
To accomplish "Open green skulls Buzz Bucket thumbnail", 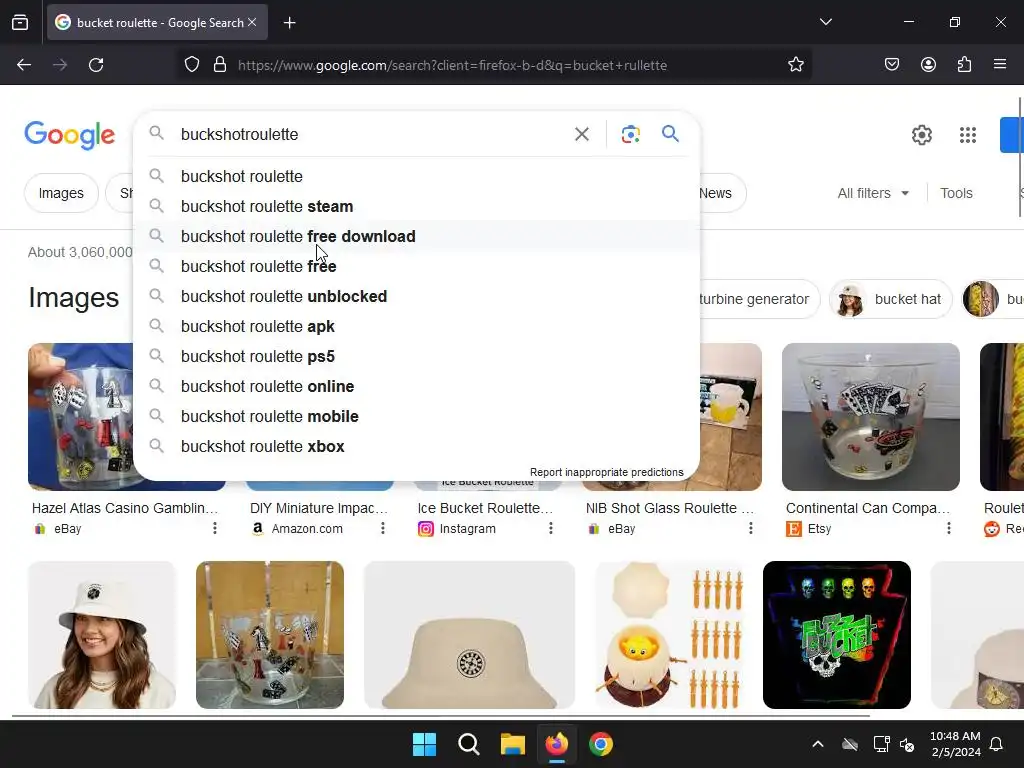I will (x=837, y=635).
